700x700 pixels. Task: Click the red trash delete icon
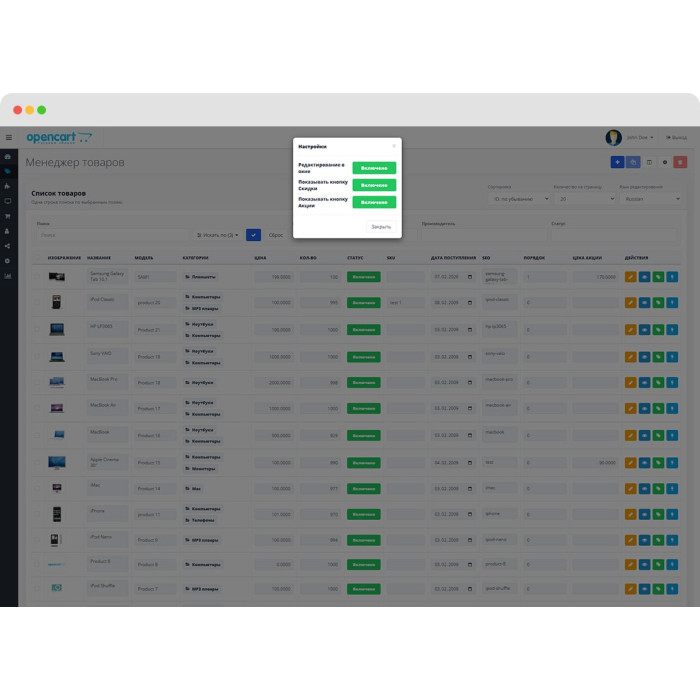[680, 162]
